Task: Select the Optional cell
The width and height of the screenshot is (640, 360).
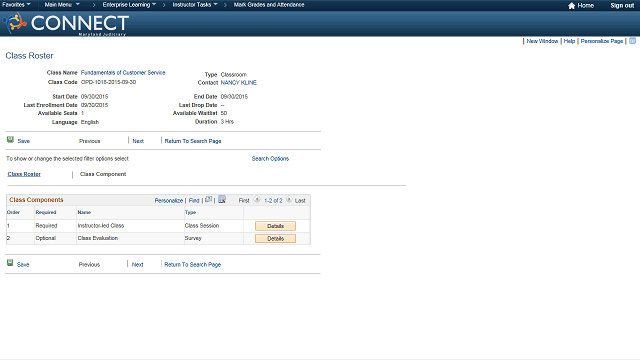Action: click(45, 238)
